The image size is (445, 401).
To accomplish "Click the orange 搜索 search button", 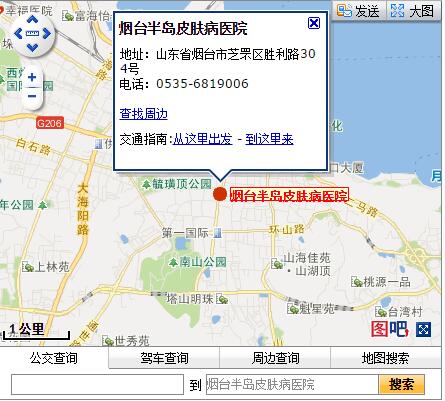I will coord(402,384).
